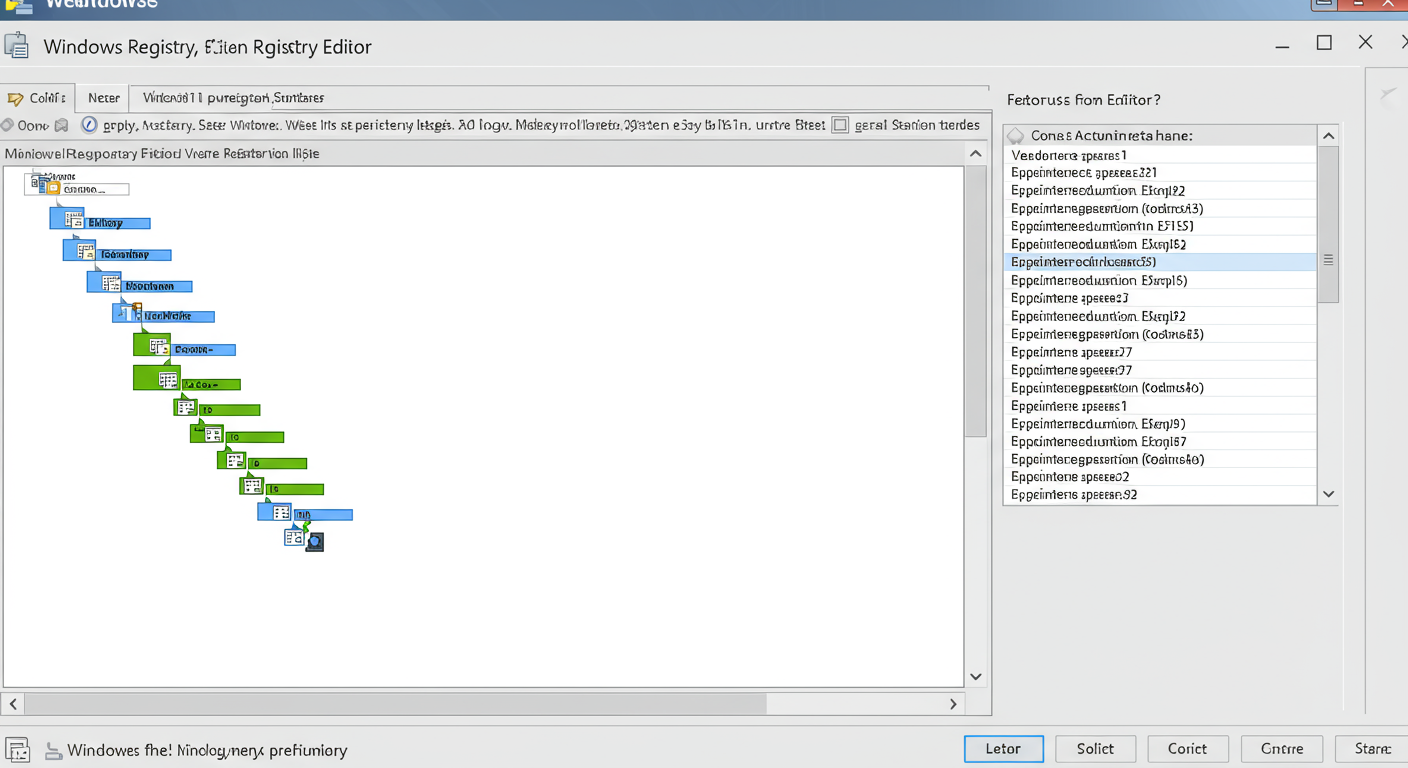This screenshot has width=1408, height=768.
Task: Click the Tooanitny node's table icon
Action: point(86,252)
